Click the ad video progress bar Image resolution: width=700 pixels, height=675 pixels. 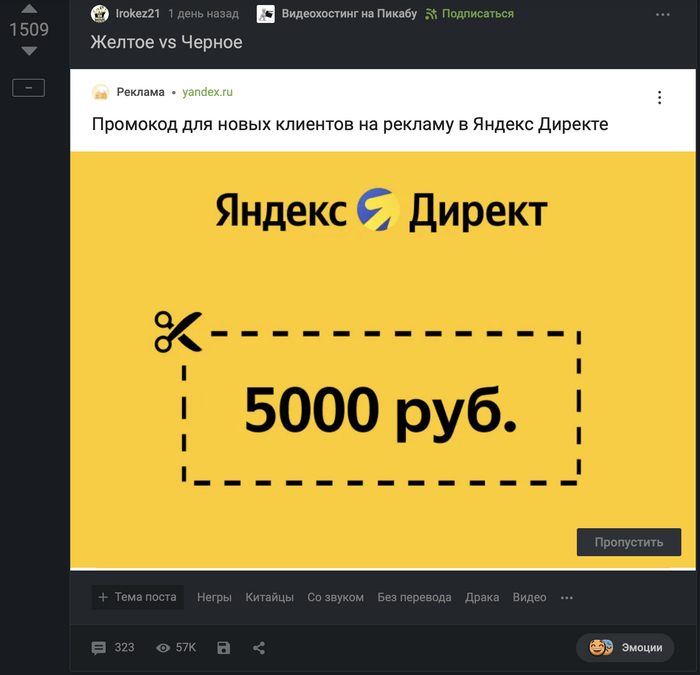point(383,569)
